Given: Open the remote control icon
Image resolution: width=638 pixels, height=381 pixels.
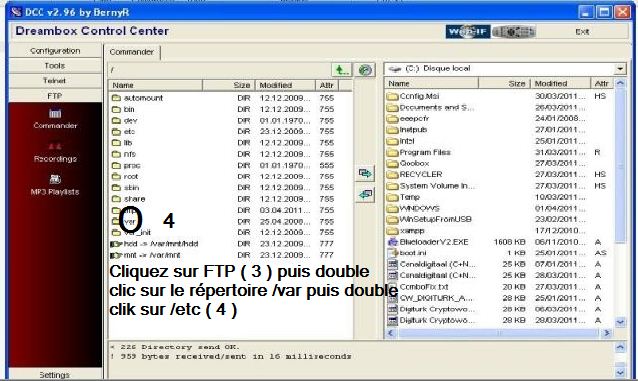Looking at the screenshot, I should coord(513,32).
